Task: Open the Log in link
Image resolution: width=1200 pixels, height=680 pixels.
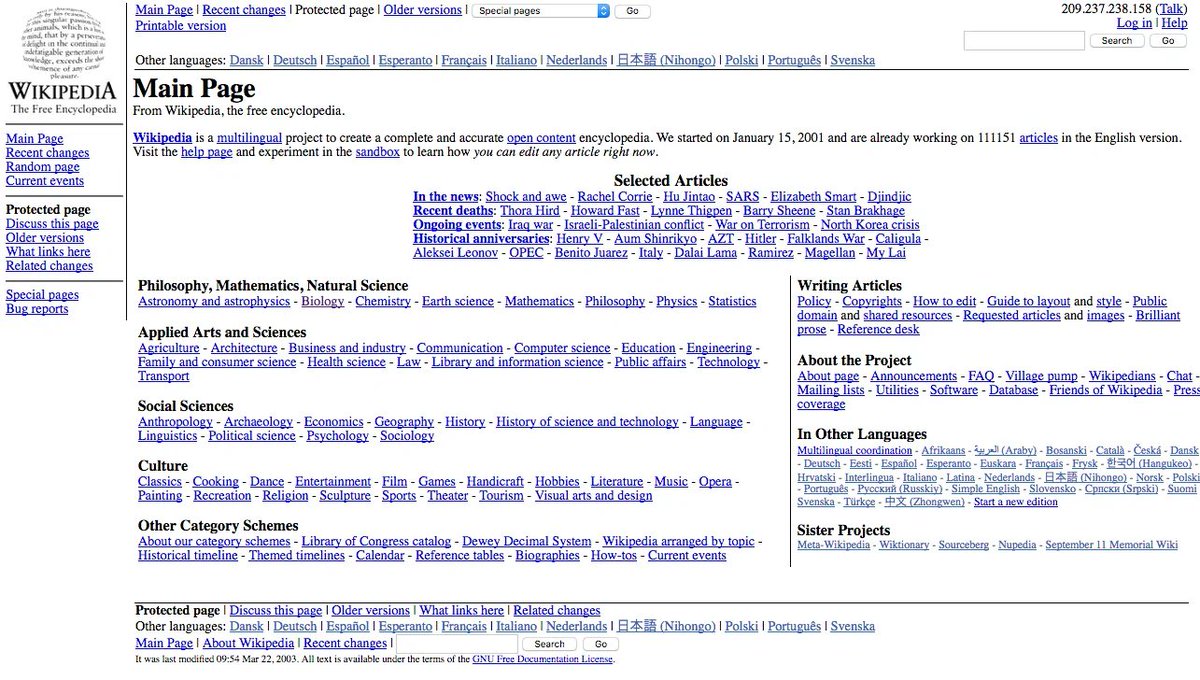Action: point(1134,23)
